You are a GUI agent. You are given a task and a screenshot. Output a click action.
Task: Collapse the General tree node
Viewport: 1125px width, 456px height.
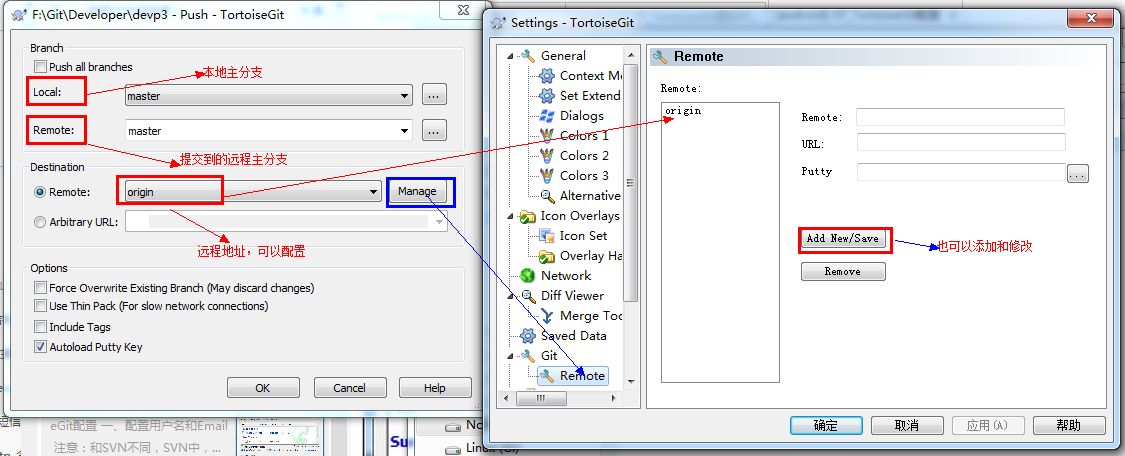[511, 56]
